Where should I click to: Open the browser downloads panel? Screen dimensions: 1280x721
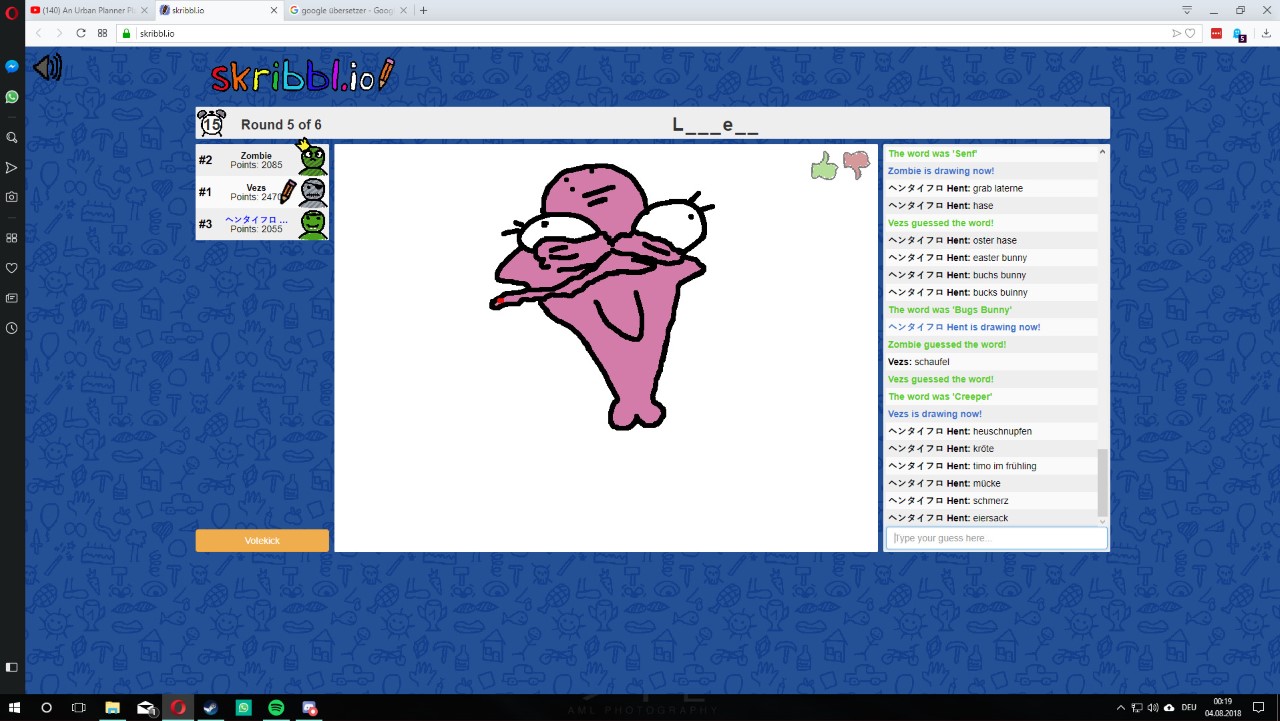pyautogui.click(x=1266, y=33)
